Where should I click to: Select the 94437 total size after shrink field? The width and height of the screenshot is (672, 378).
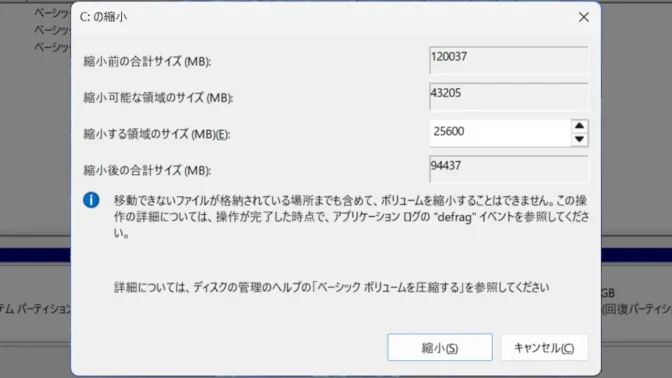pyautogui.click(x=509, y=169)
